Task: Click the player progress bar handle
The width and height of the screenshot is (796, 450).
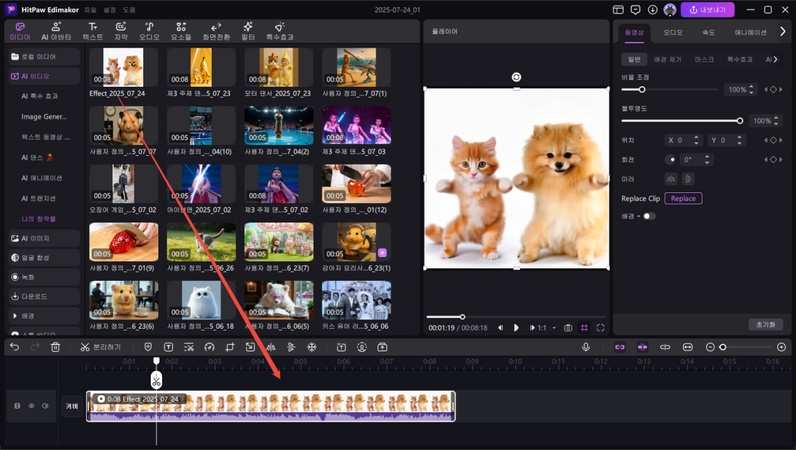Action: coord(462,316)
